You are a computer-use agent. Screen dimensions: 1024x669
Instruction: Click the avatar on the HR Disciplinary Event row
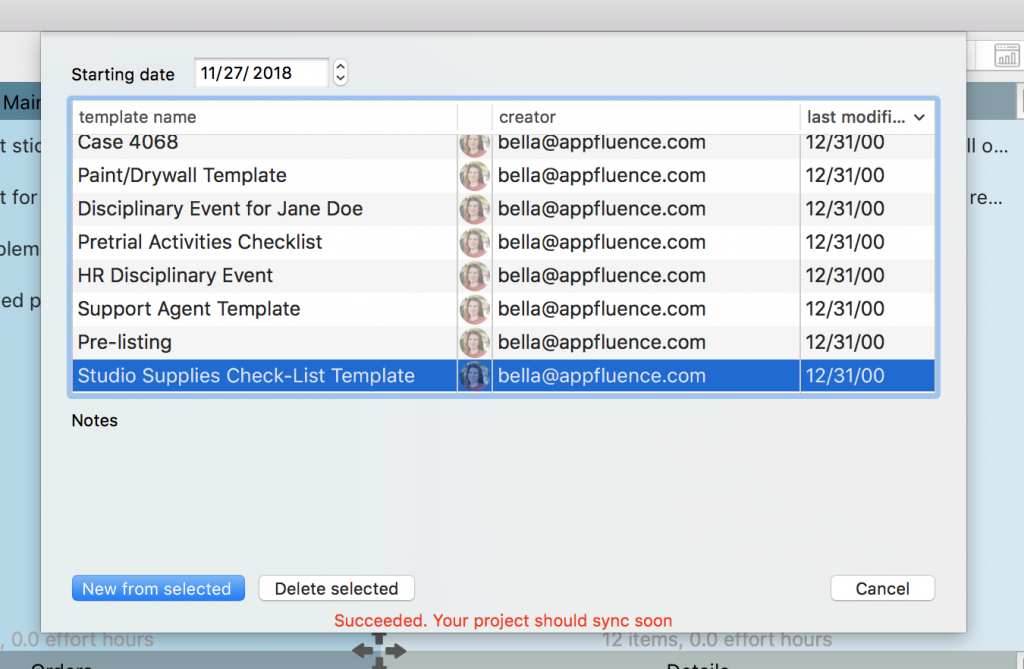pyautogui.click(x=474, y=275)
